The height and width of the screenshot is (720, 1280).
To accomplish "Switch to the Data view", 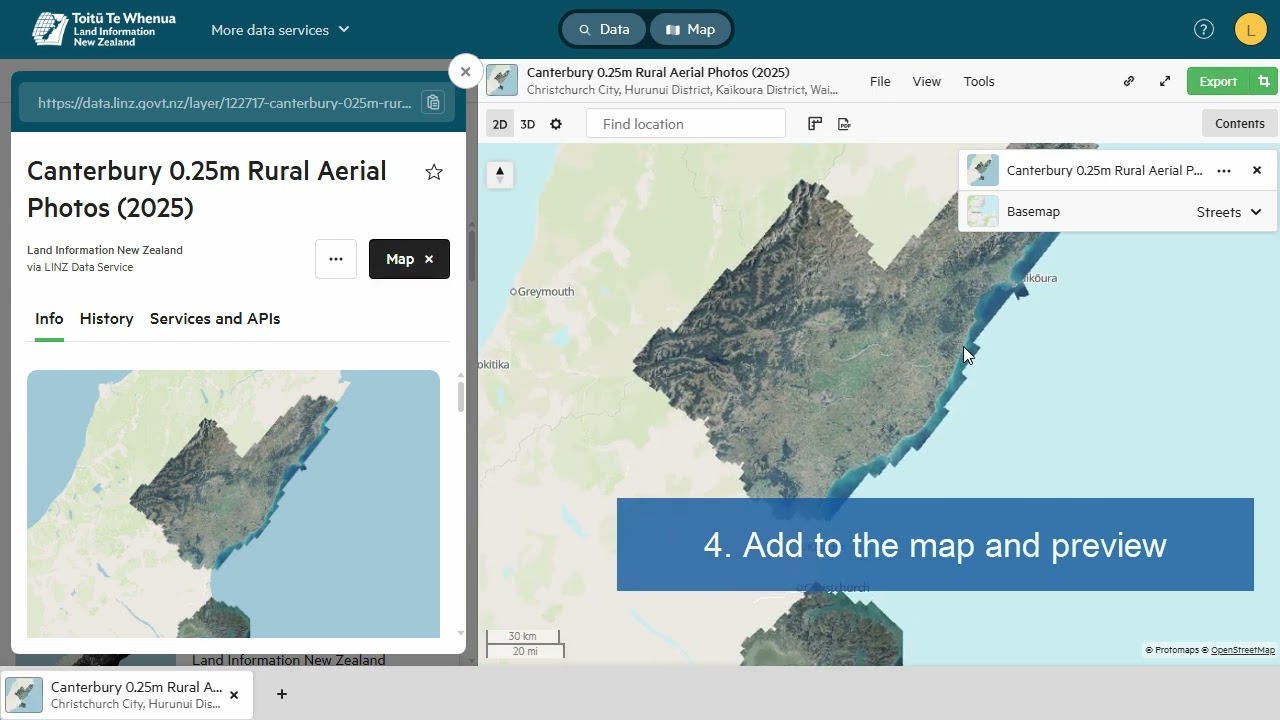I will [x=604, y=30].
